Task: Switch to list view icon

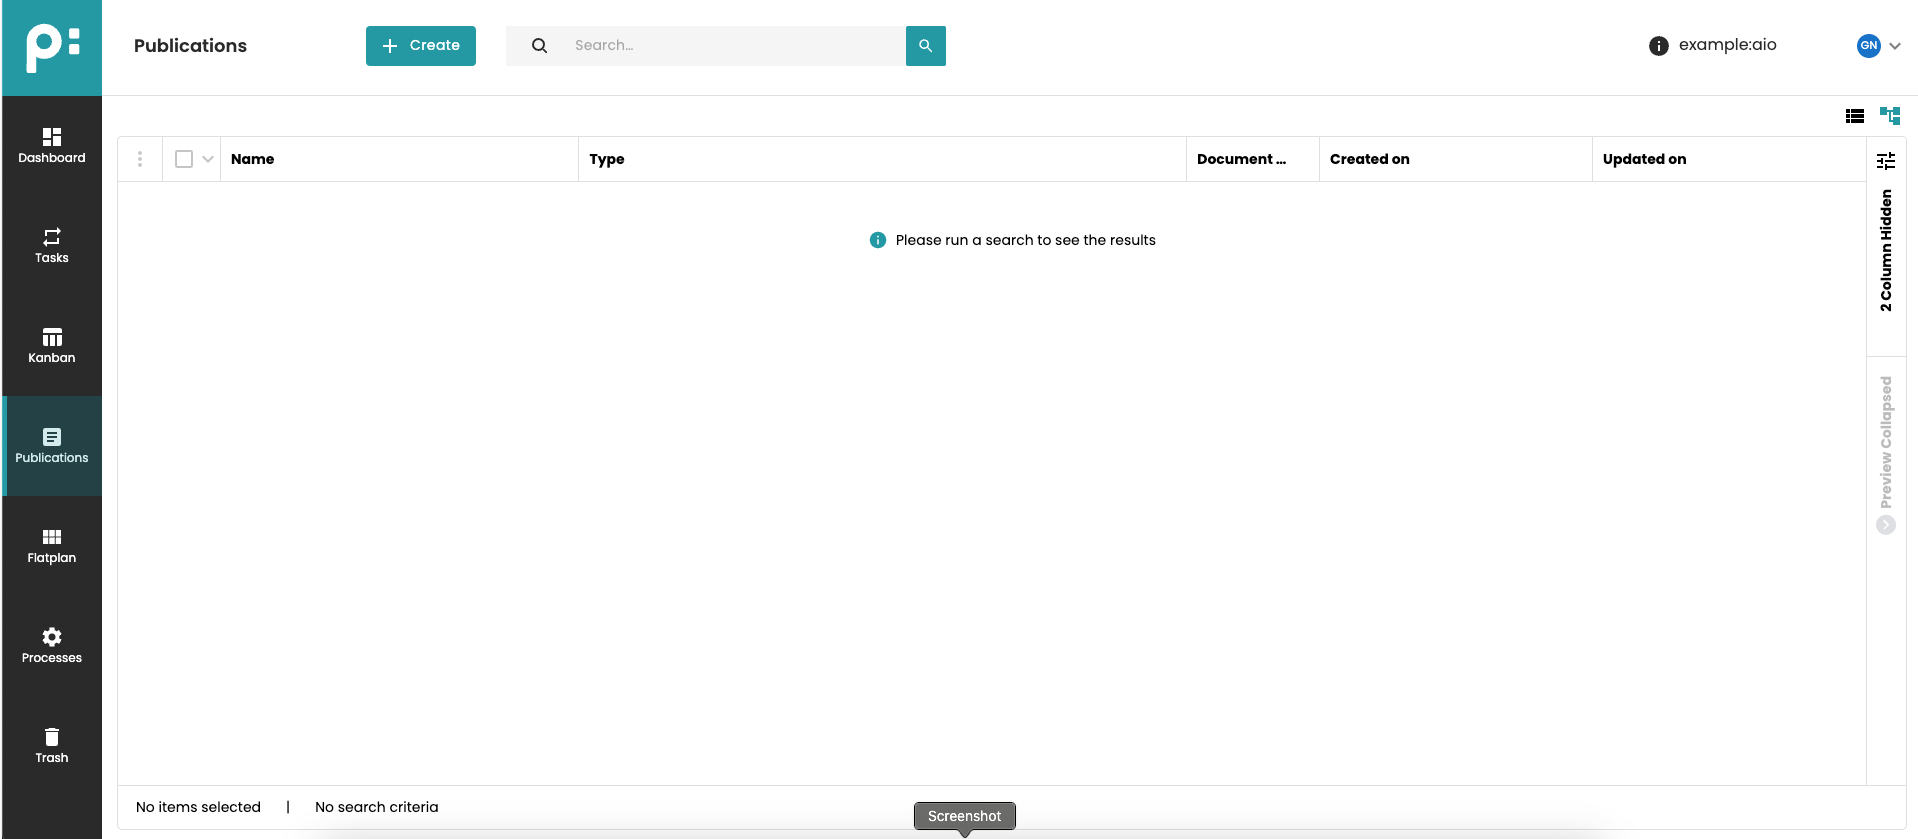Action: click(x=1854, y=116)
